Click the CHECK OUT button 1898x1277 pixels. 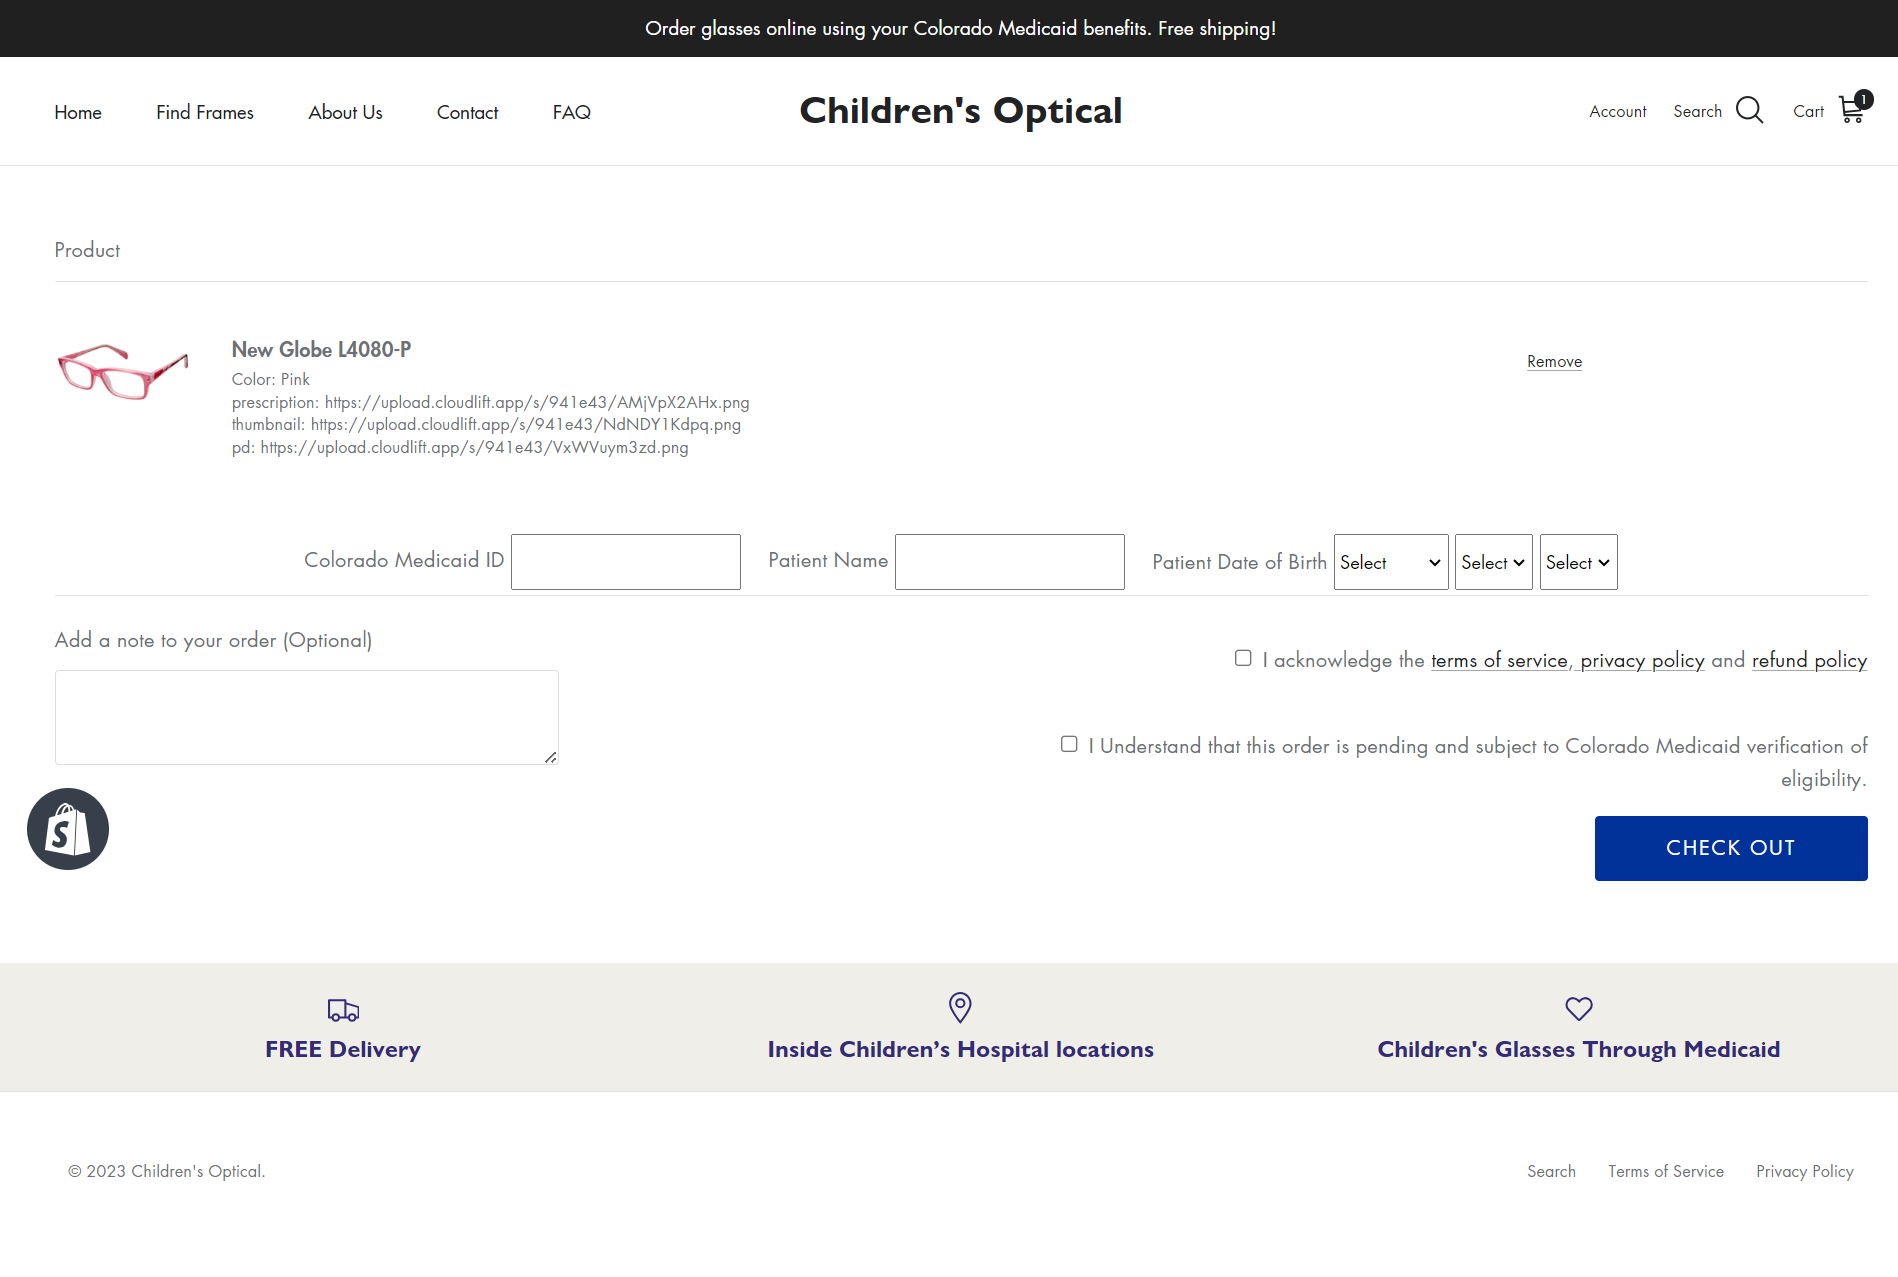(1730, 847)
